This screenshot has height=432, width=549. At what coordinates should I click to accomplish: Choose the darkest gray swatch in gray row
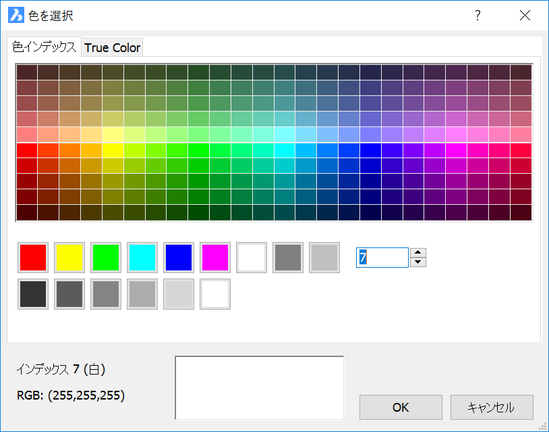33,294
